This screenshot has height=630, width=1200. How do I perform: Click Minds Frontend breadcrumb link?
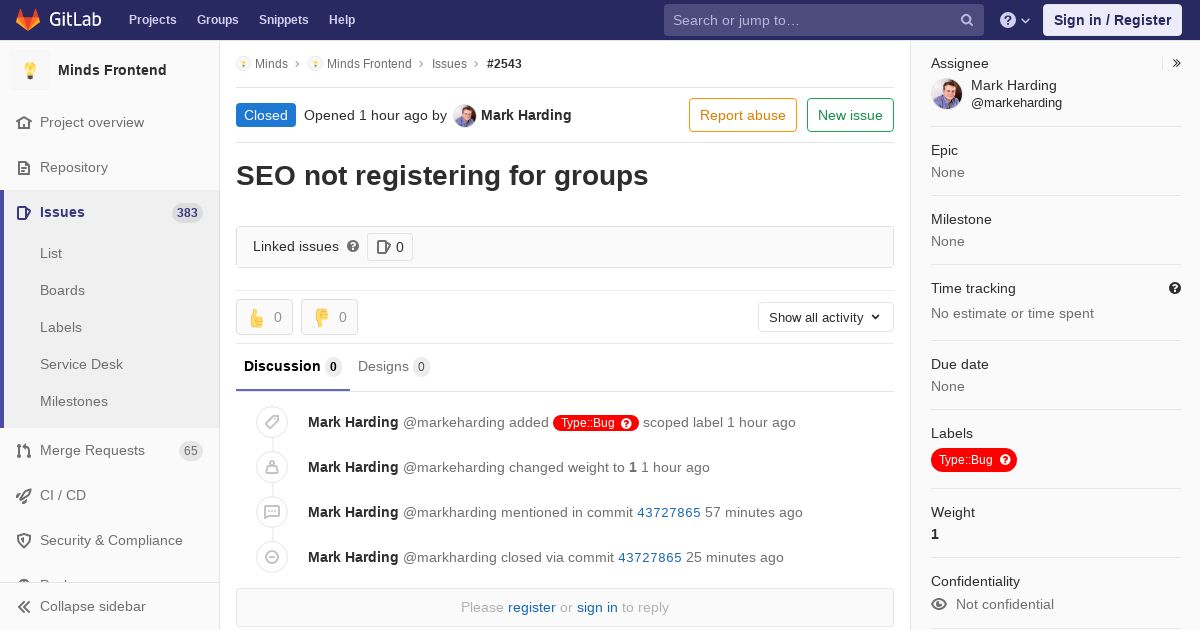[369, 64]
